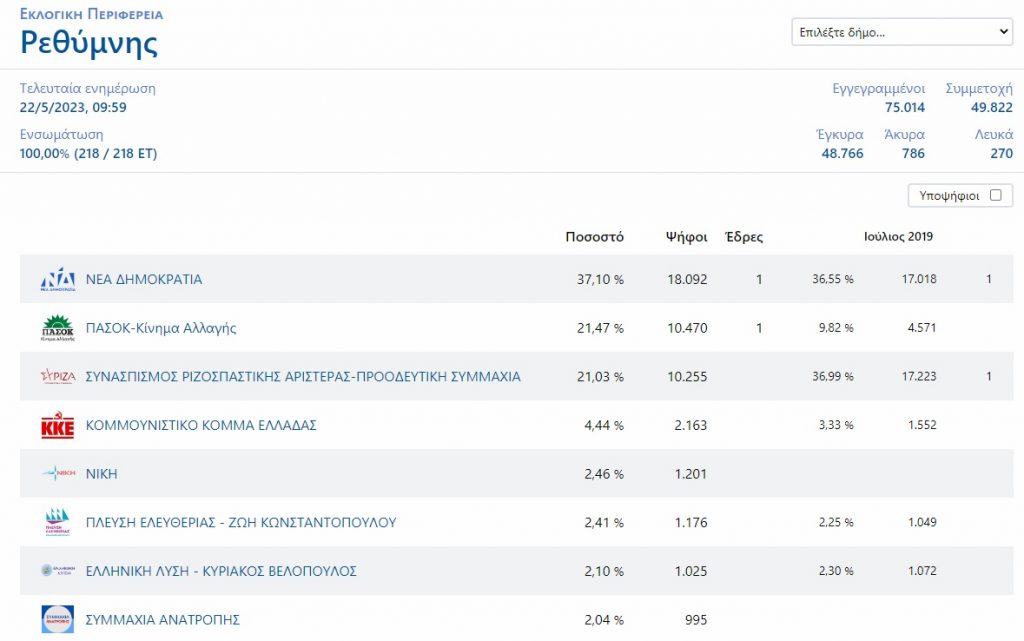Screen dimensions: 1024x641
Task: Select the ΕΛΛΗΝΙΚΗ ΛΥΣΗ - ΚΥΡΙΑΚΟΣ ΒΕΛΟΠΟΥΛΟΣ link
Action: [221, 571]
